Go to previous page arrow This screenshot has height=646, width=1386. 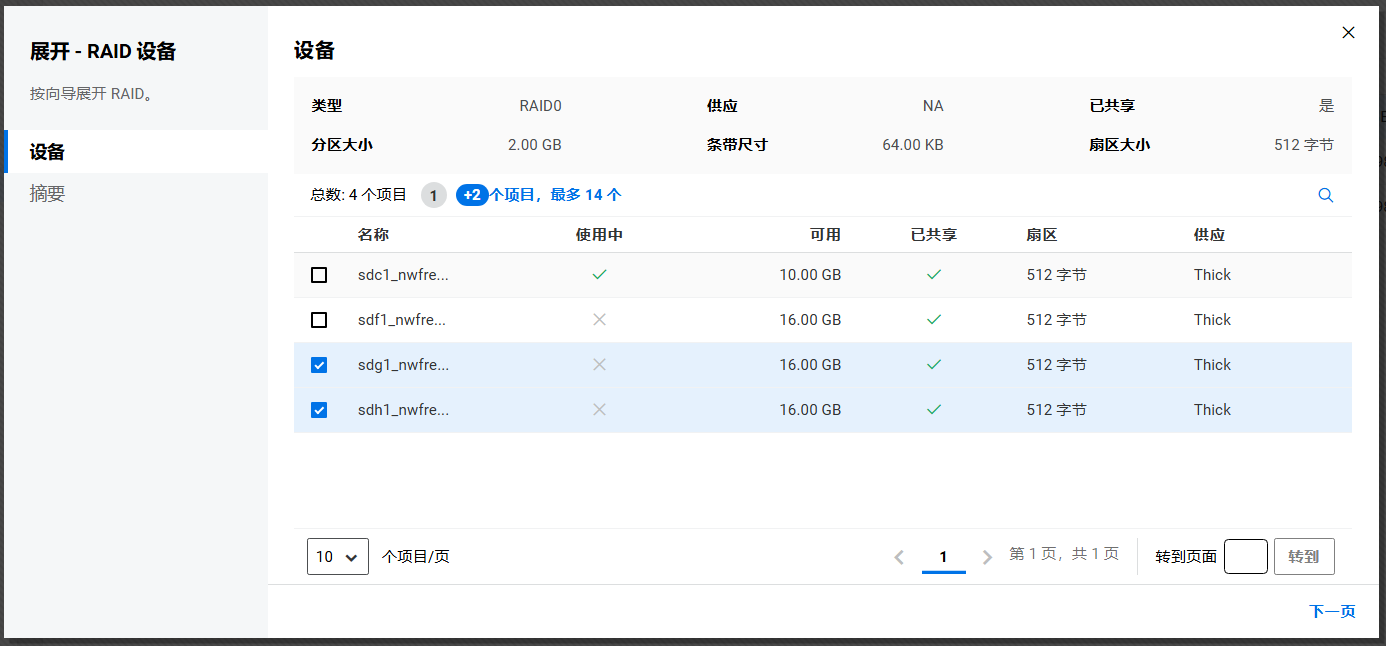(x=899, y=557)
